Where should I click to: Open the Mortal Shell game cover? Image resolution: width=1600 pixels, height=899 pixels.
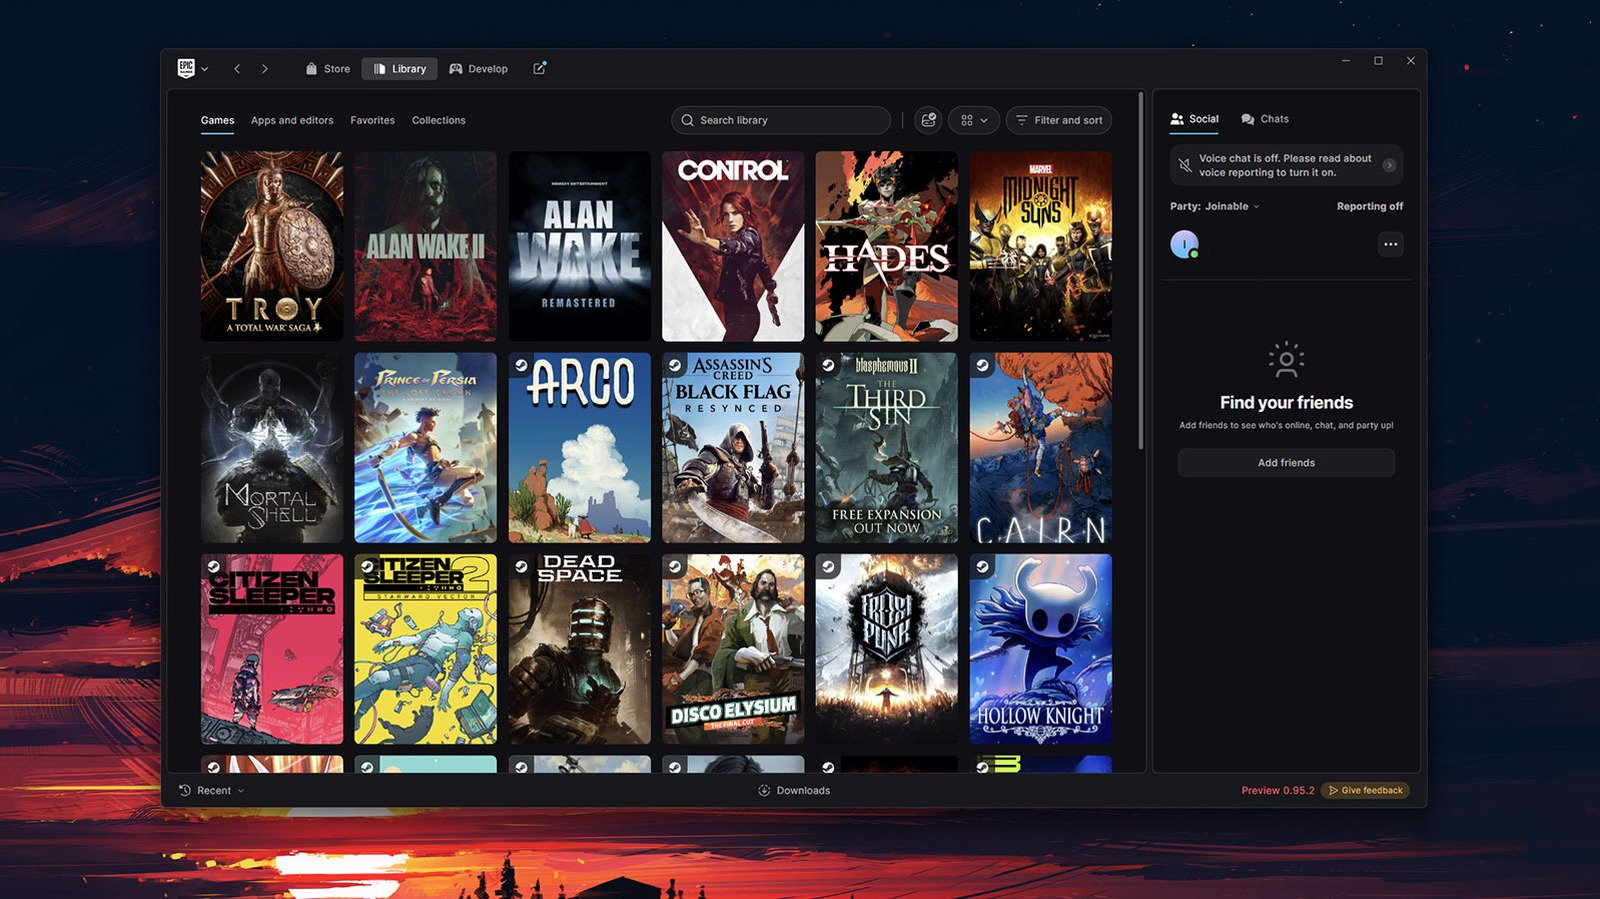coord(272,448)
